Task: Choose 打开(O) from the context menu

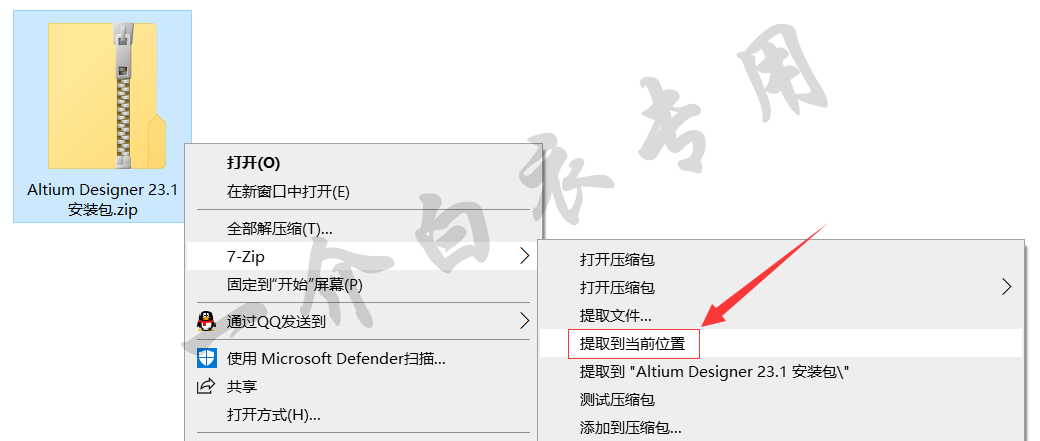Action: [x=253, y=162]
